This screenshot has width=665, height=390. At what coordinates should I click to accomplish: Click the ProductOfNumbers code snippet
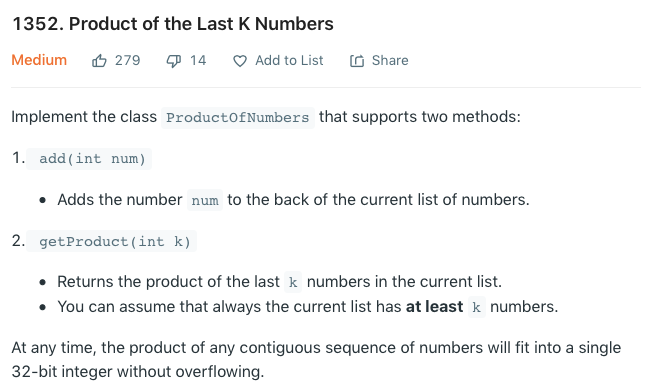pos(238,117)
